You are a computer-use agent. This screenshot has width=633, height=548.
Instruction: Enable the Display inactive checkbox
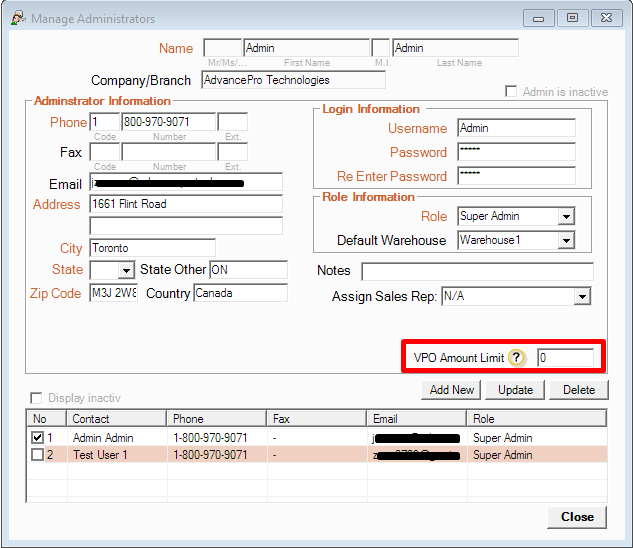coord(37,398)
